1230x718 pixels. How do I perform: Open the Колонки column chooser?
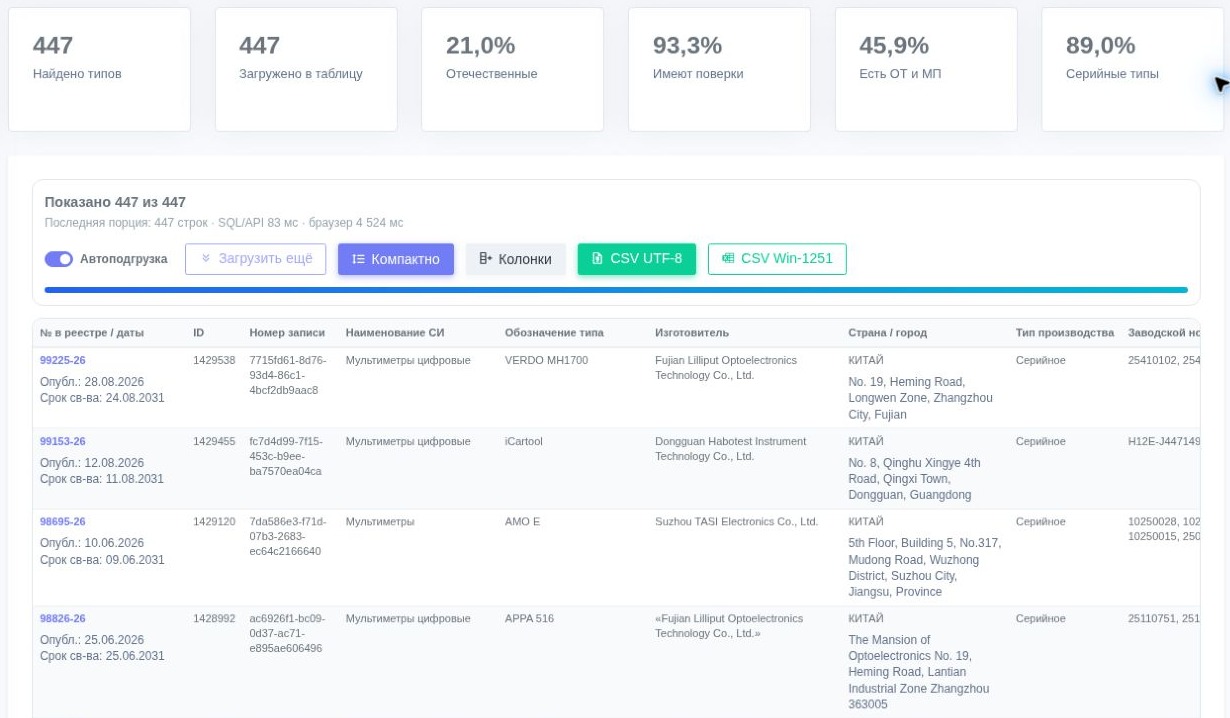pos(516,259)
